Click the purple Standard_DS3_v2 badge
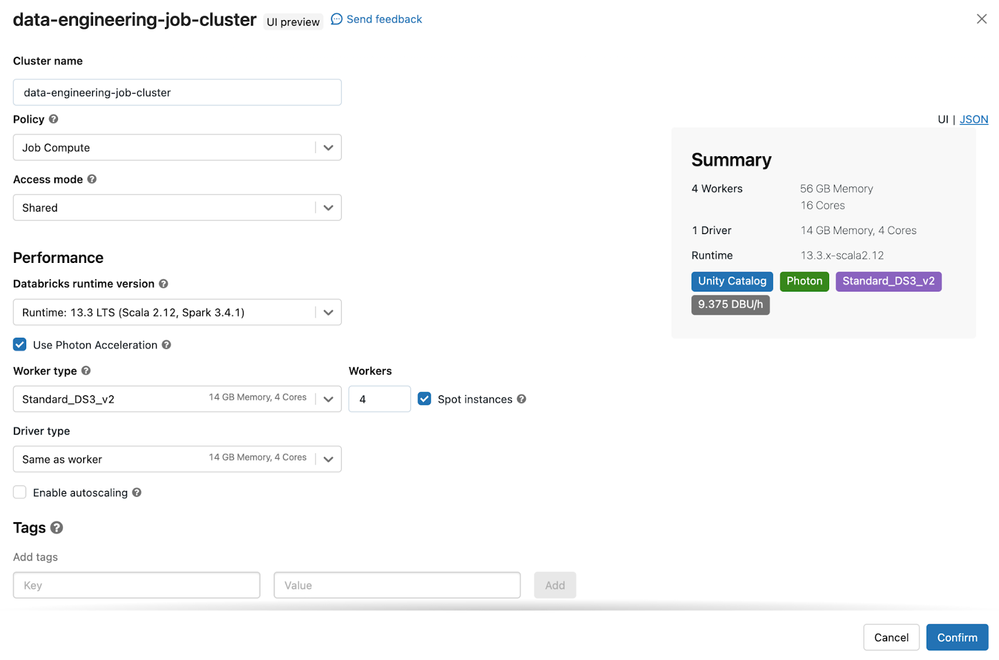The image size is (999, 660). pos(888,281)
